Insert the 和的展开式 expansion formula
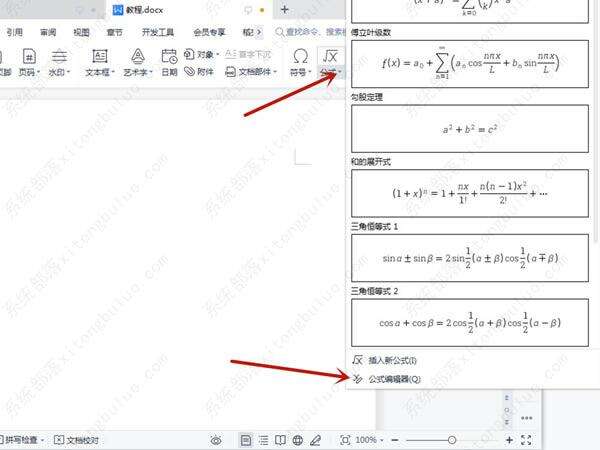 click(470, 193)
